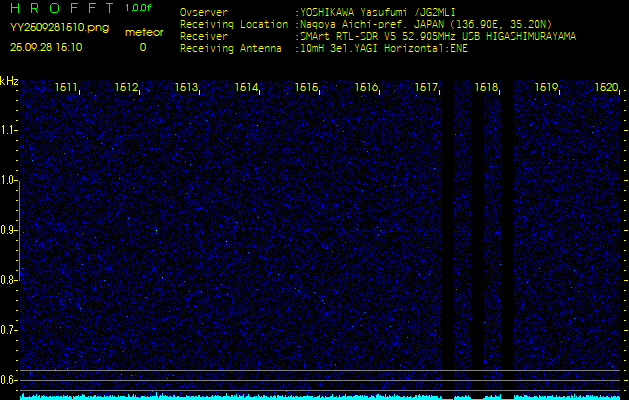Click the date 25.09.28 16:10 label
The image size is (629, 400).
tap(46, 47)
